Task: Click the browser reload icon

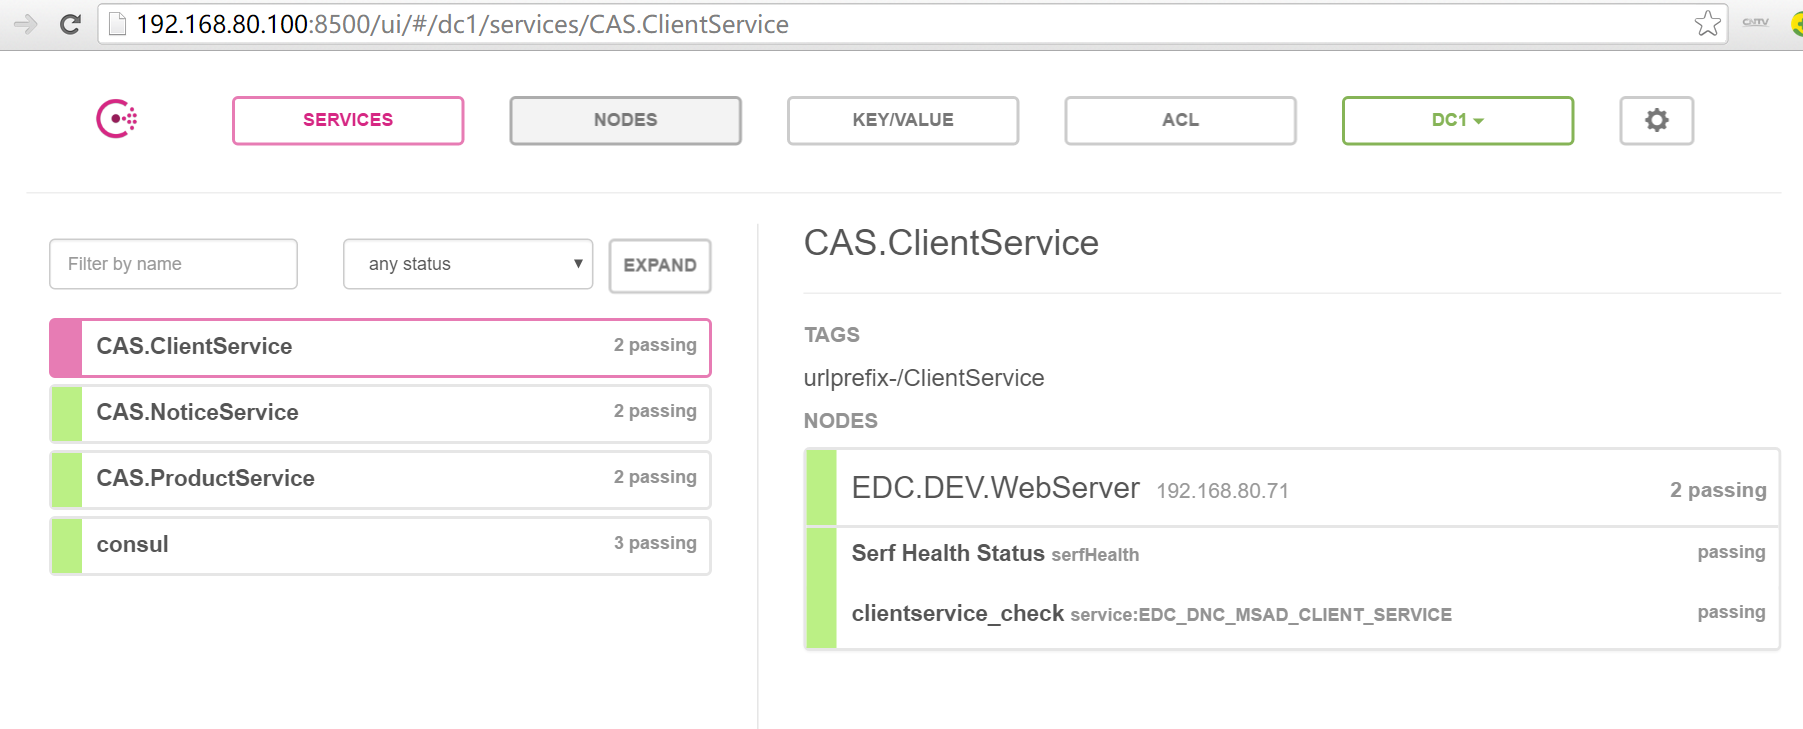Action: click(70, 24)
